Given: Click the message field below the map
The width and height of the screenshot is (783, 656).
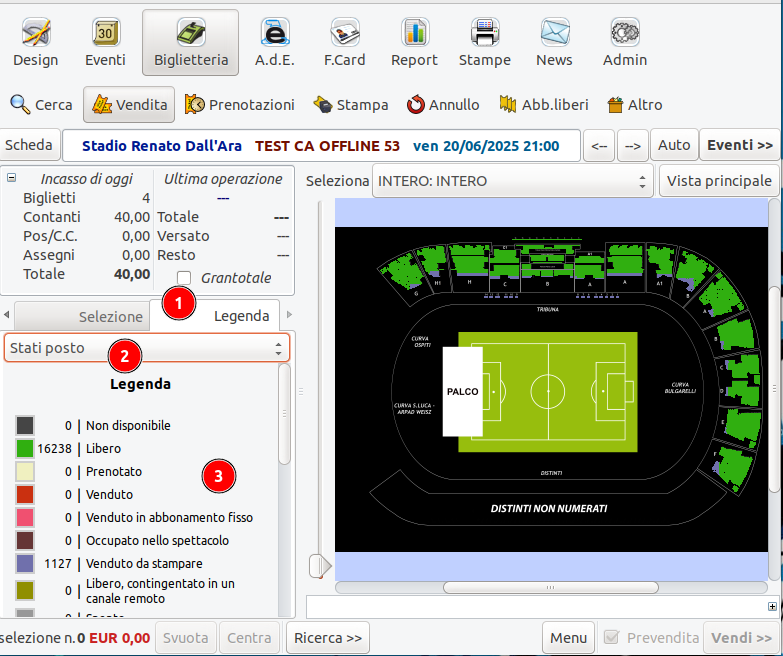Looking at the screenshot, I should coord(537,607).
